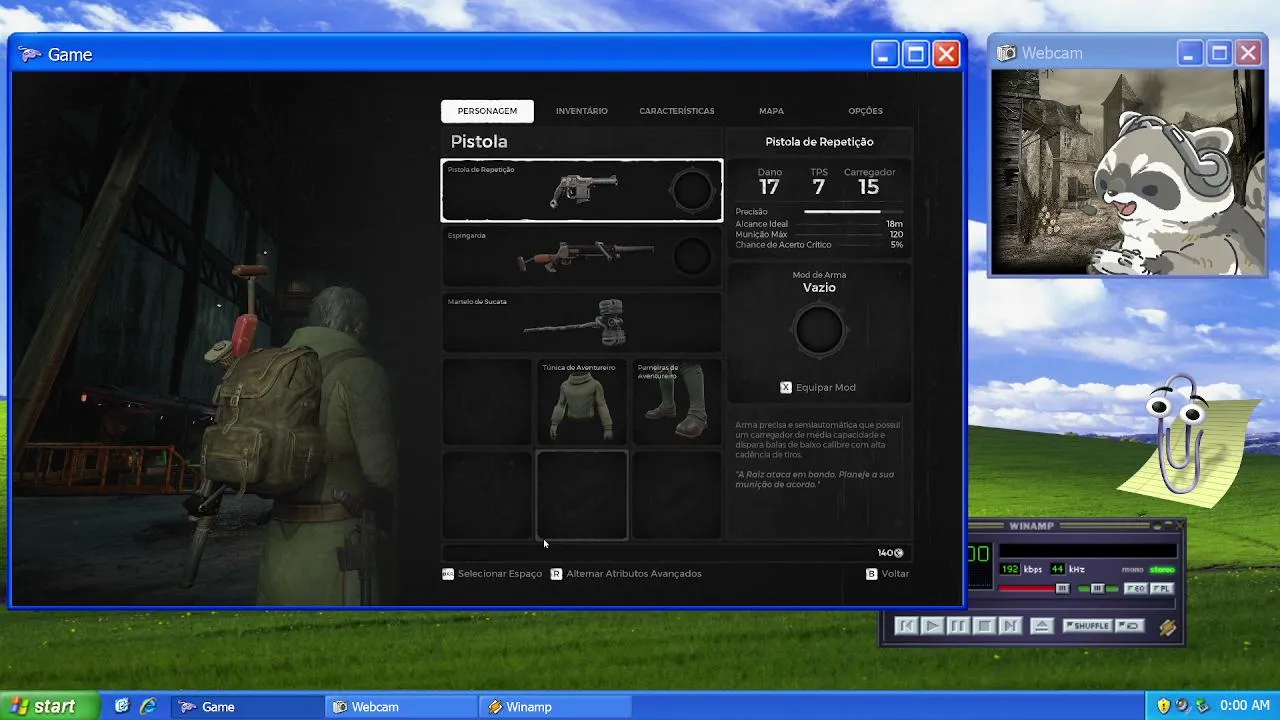Screen dimensions: 1280x720
Task: Switch to Winamp taskbar button
Action: (x=556, y=707)
